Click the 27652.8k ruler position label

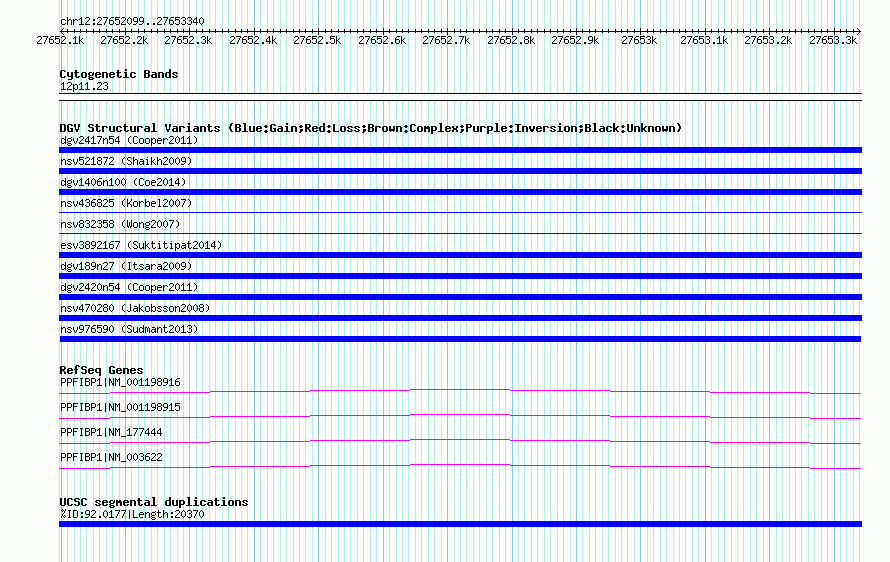point(511,40)
